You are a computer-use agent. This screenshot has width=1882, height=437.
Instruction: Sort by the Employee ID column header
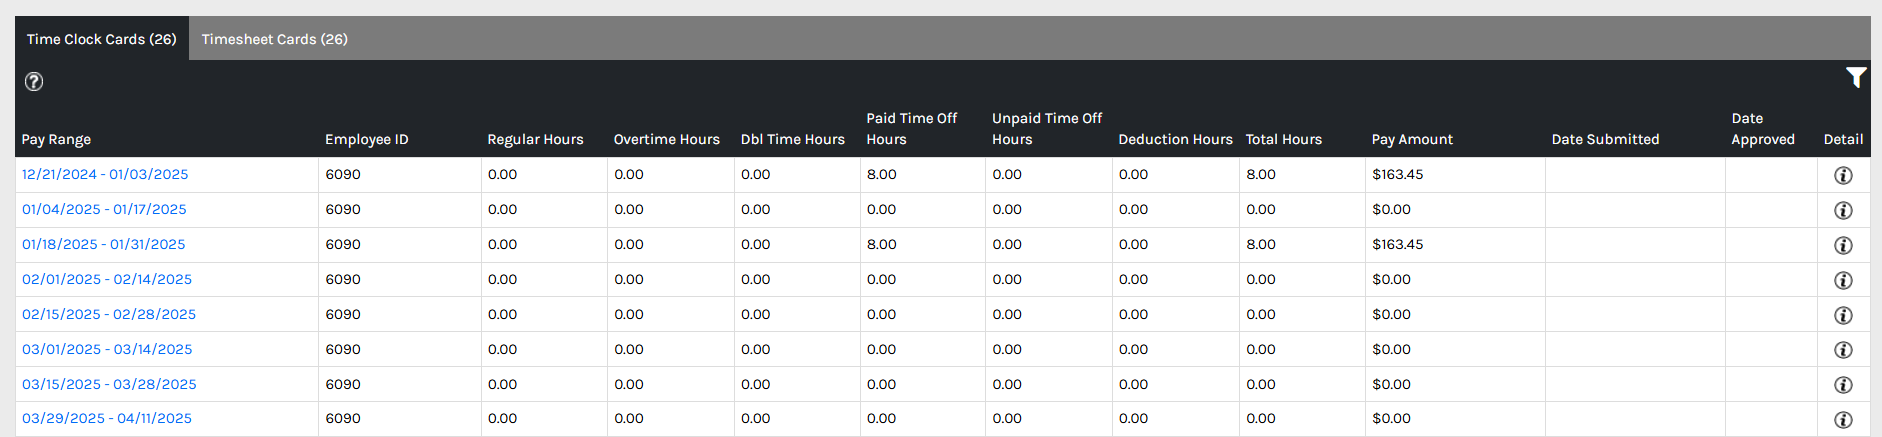coord(367,139)
